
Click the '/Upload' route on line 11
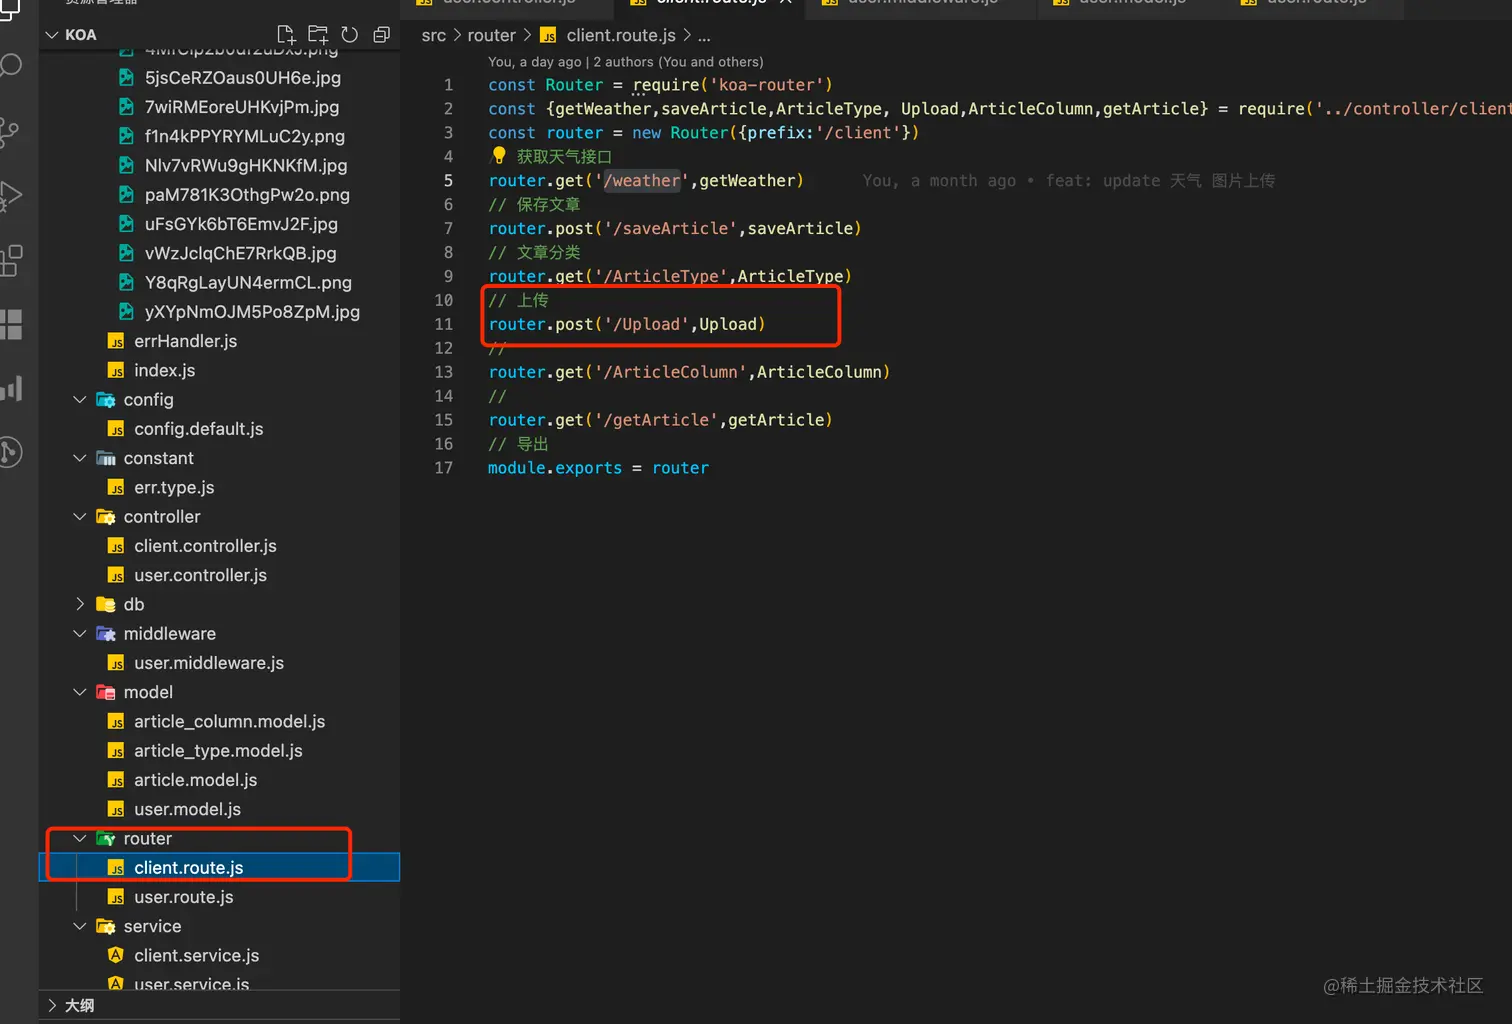[647, 325]
